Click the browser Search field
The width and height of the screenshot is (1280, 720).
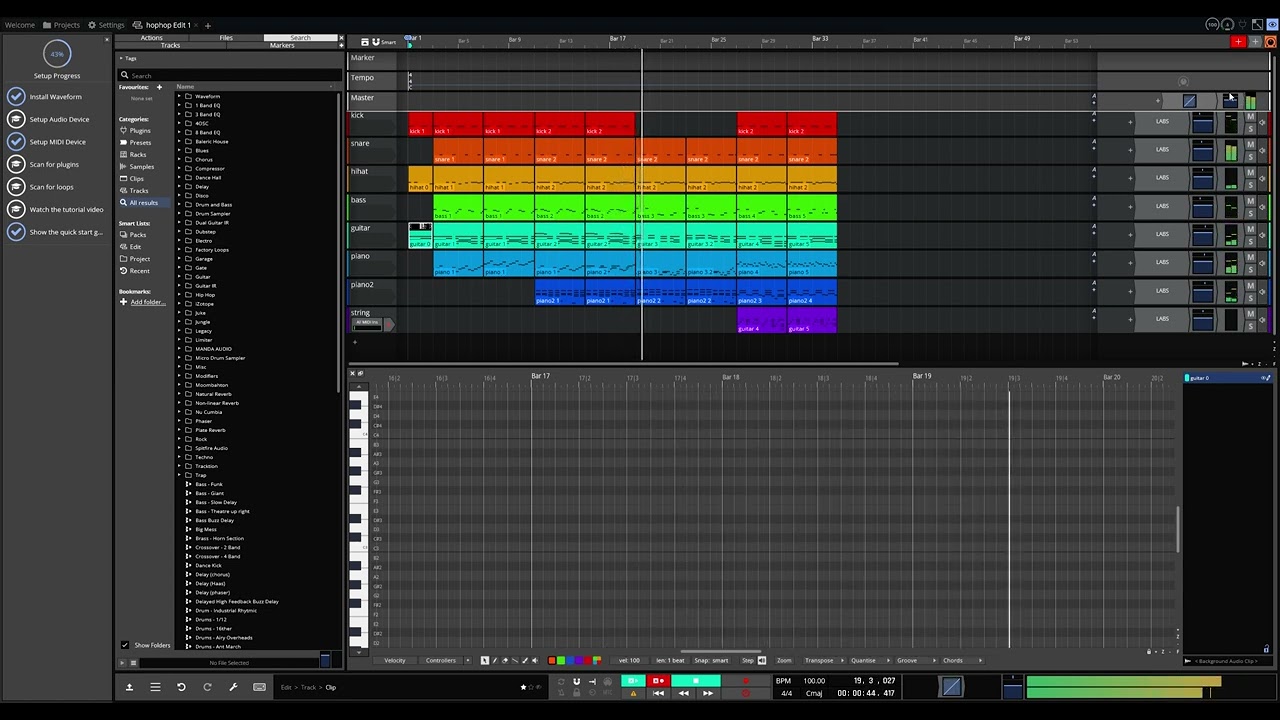click(x=230, y=75)
